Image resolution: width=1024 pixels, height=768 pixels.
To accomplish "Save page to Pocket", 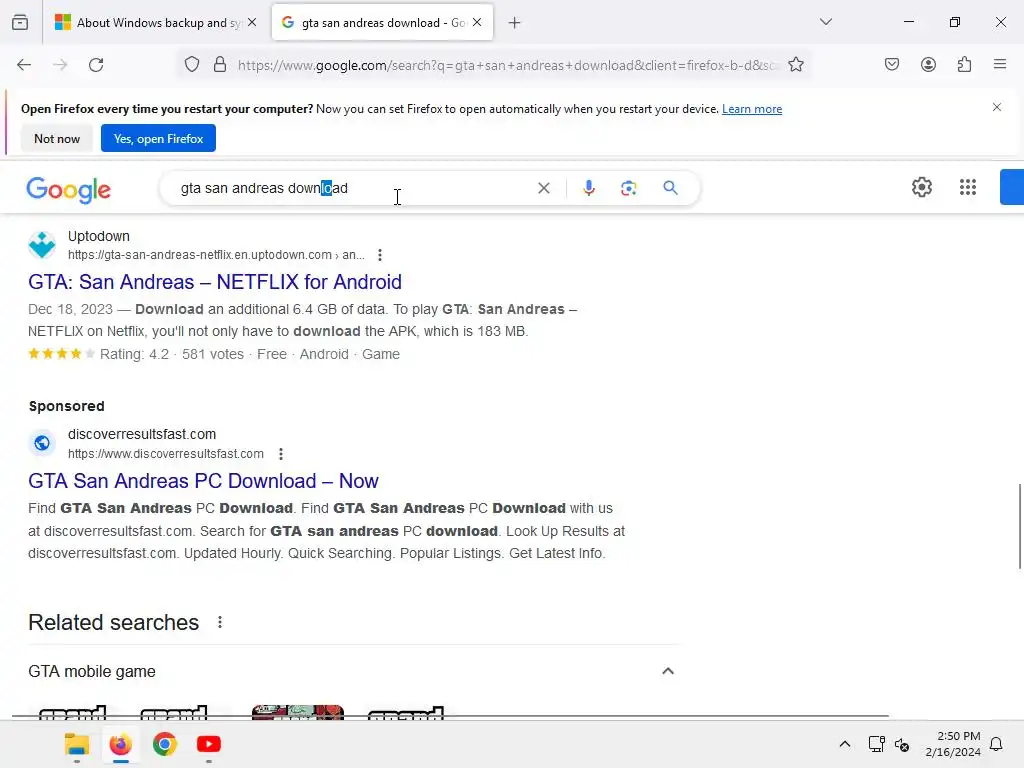I will [x=892, y=64].
